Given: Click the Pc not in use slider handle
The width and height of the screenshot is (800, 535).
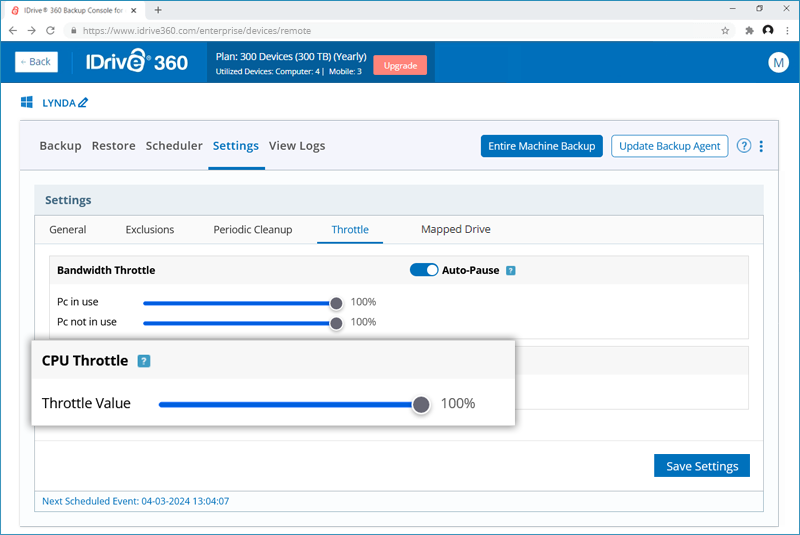Looking at the screenshot, I should [336, 323].
